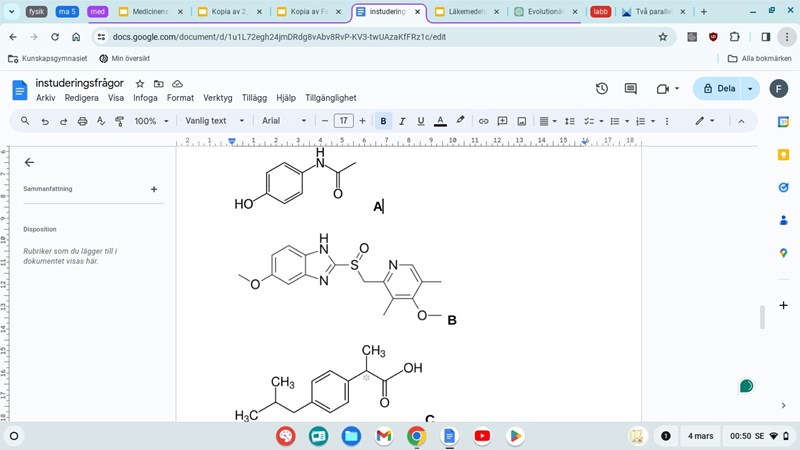This screenshot has width=800, height=450.
Task: Add a summary with Sammanfattning plus button
Action: coord(154,189)
